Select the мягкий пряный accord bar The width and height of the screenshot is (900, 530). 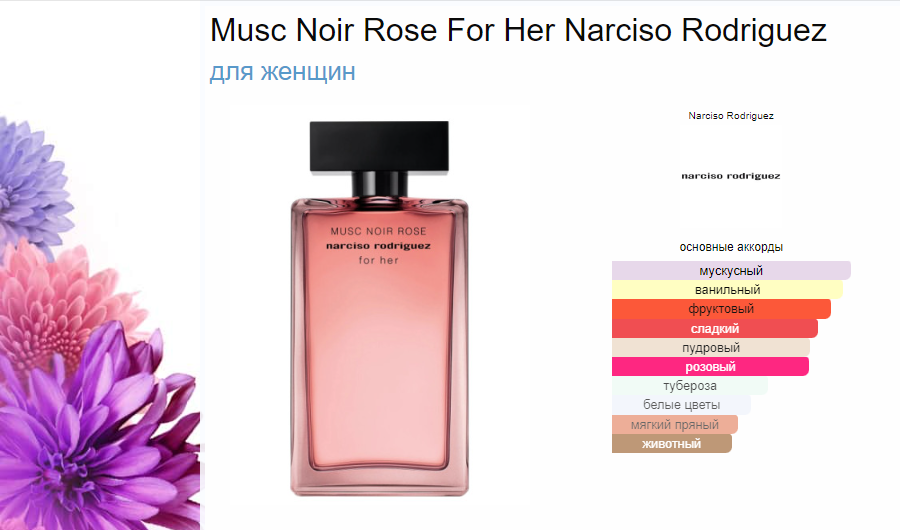pos(674,424)
